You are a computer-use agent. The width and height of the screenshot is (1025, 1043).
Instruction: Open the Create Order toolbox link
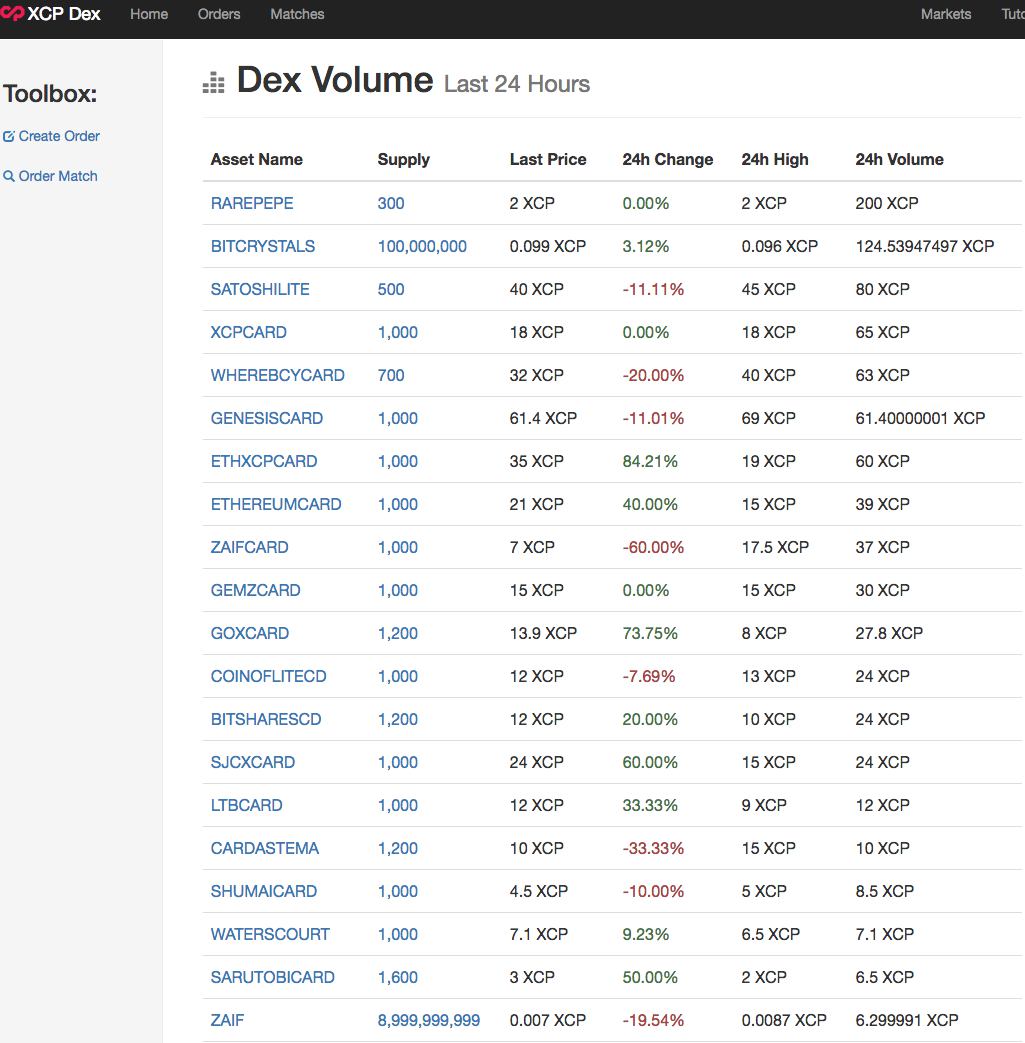point(52,136)
